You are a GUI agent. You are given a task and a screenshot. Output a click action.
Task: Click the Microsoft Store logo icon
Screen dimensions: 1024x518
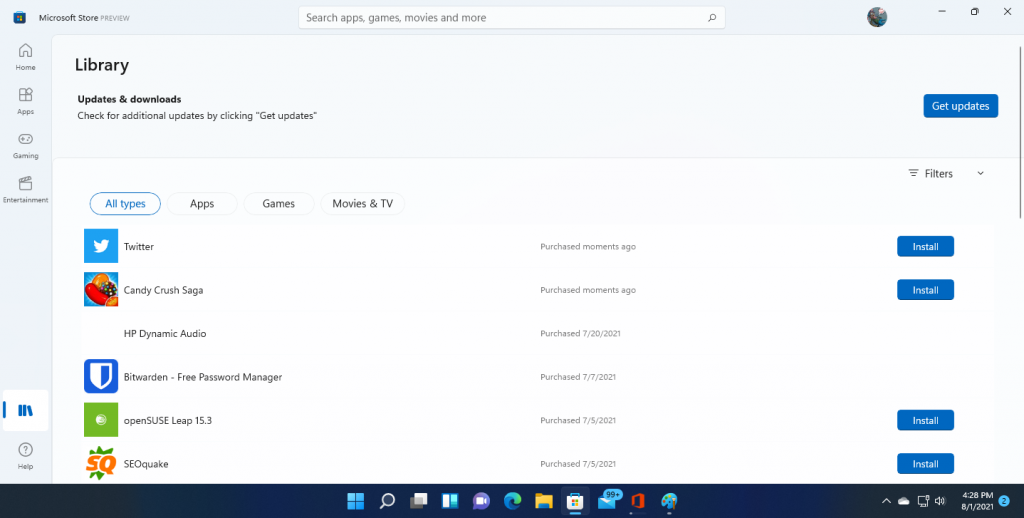click(20, 18)
